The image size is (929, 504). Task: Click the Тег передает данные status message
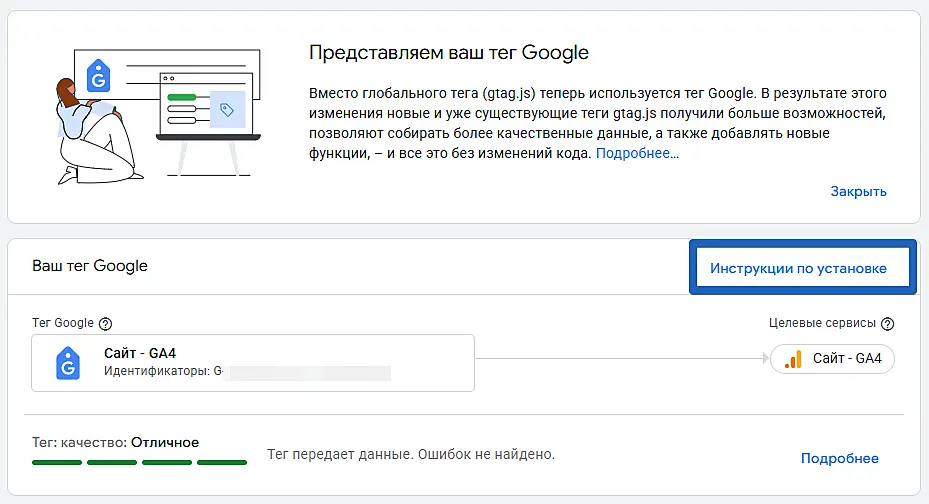411,454
